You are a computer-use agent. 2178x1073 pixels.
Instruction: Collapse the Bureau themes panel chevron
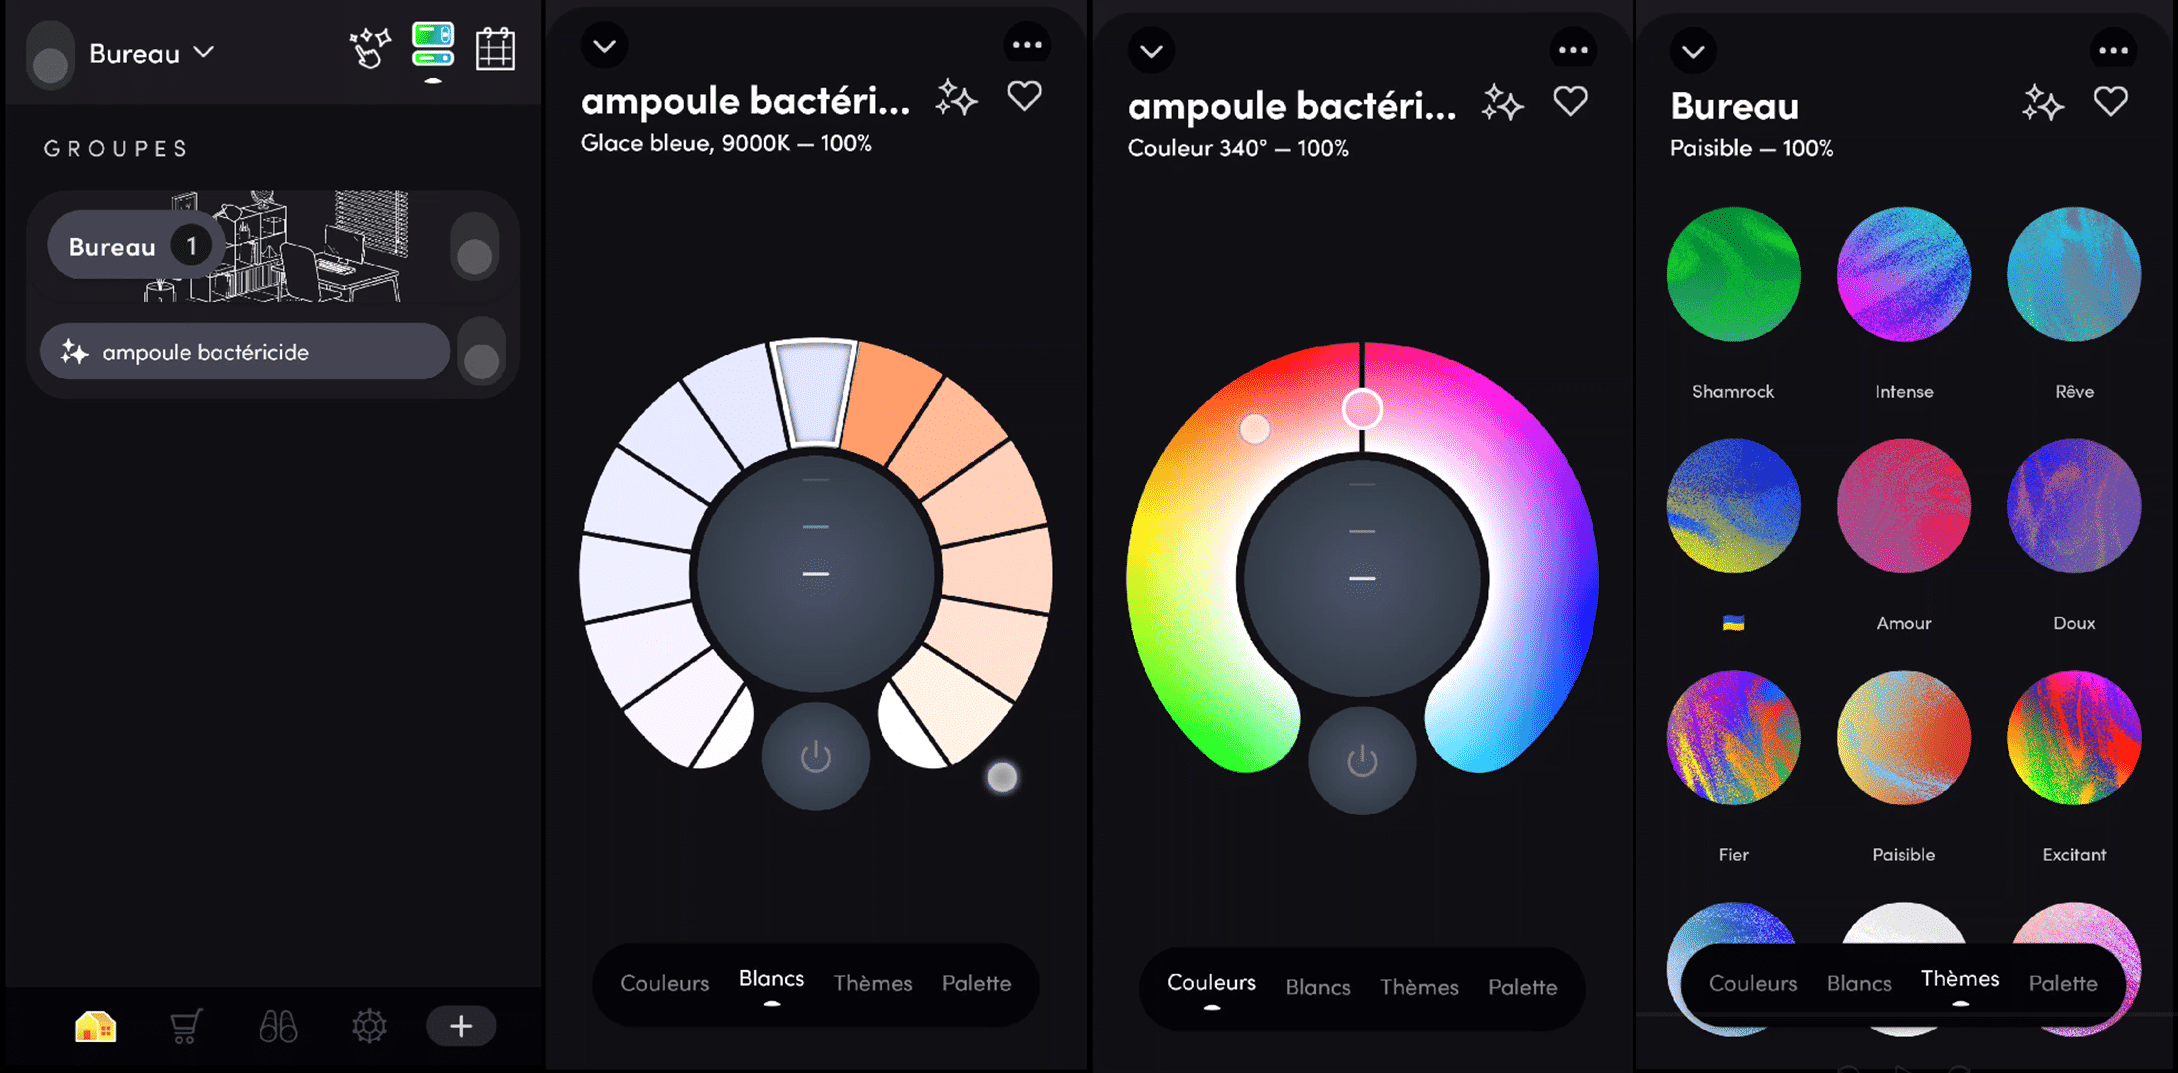coord(1693,51)
